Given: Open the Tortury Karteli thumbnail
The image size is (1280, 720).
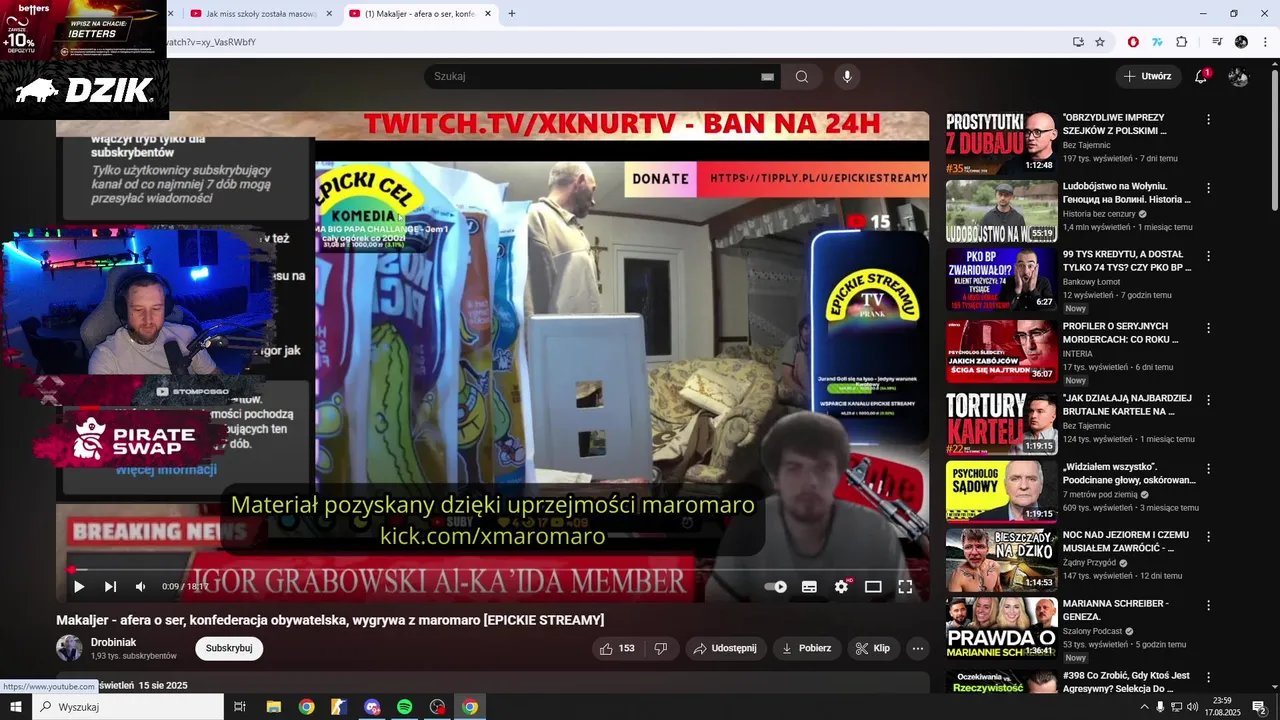Looking at the screenshot, I should tap(1001, 423).
